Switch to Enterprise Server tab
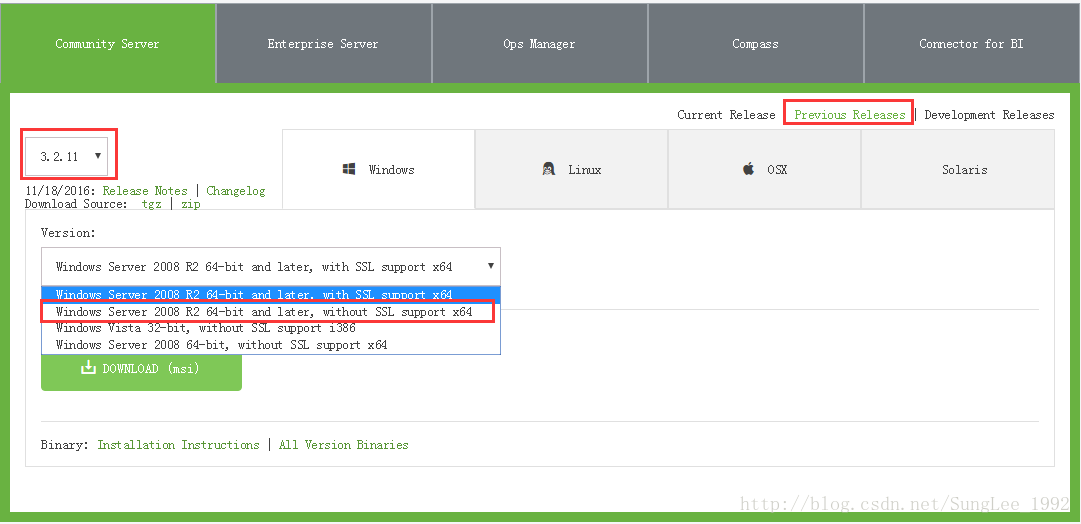 click(x=323, y=43)
